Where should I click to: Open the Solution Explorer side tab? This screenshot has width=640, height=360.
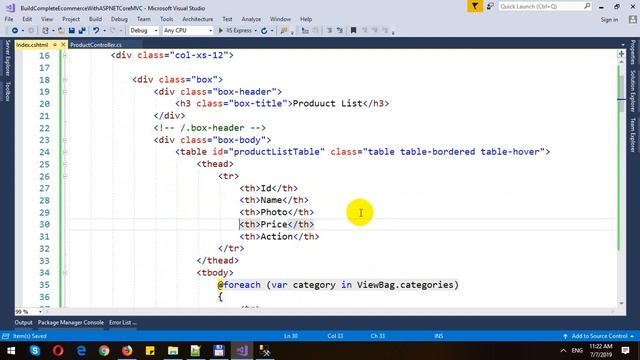point(633,91)
